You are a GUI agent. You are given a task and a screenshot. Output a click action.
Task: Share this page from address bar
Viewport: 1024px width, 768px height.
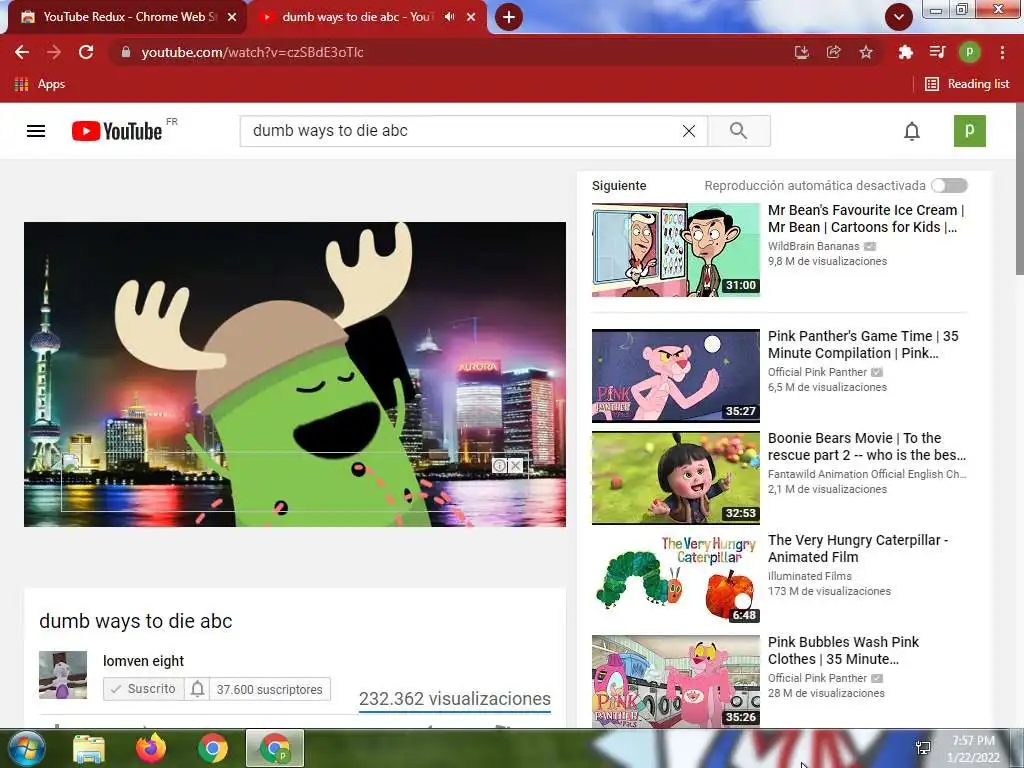(x=833, y=52)
